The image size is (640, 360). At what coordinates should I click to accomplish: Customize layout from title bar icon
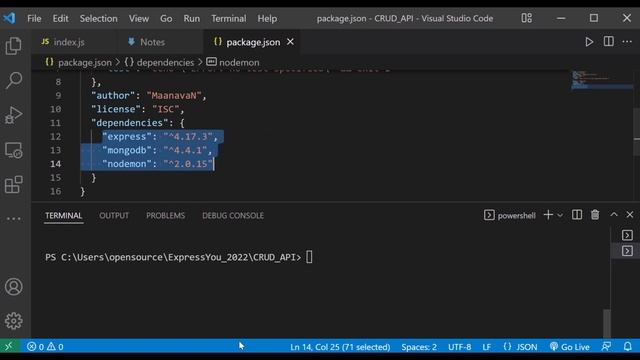pos(527,18)
